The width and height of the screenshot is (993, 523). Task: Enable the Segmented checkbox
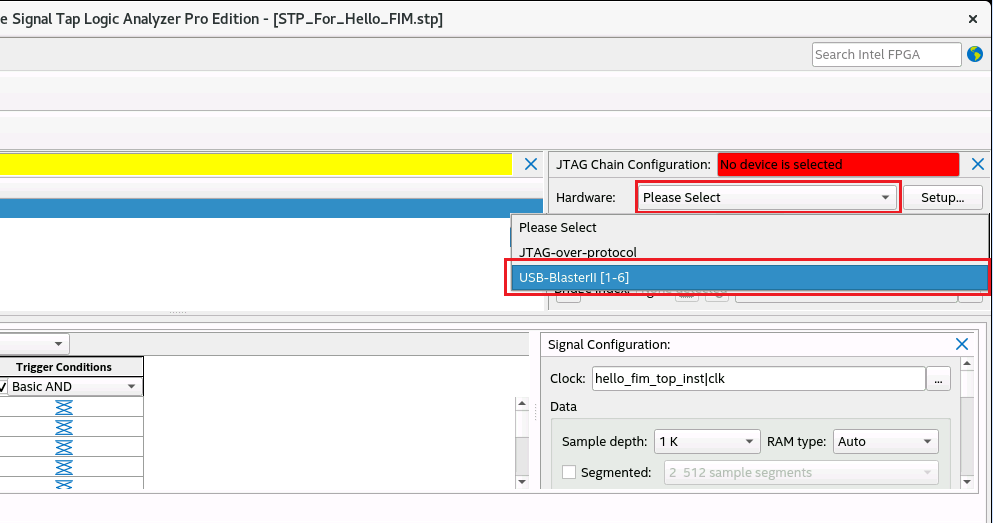point(569,472)
